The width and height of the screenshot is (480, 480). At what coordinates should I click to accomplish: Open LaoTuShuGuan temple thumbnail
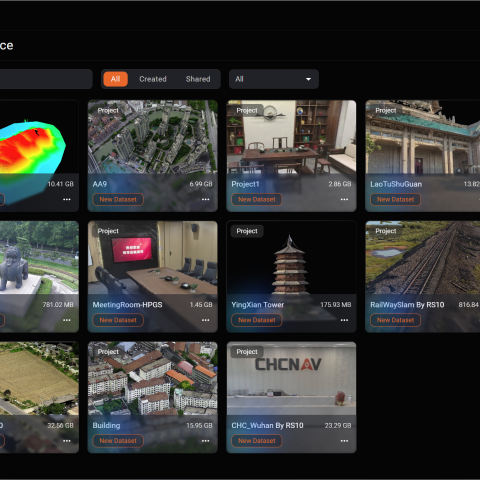(423, 137)
